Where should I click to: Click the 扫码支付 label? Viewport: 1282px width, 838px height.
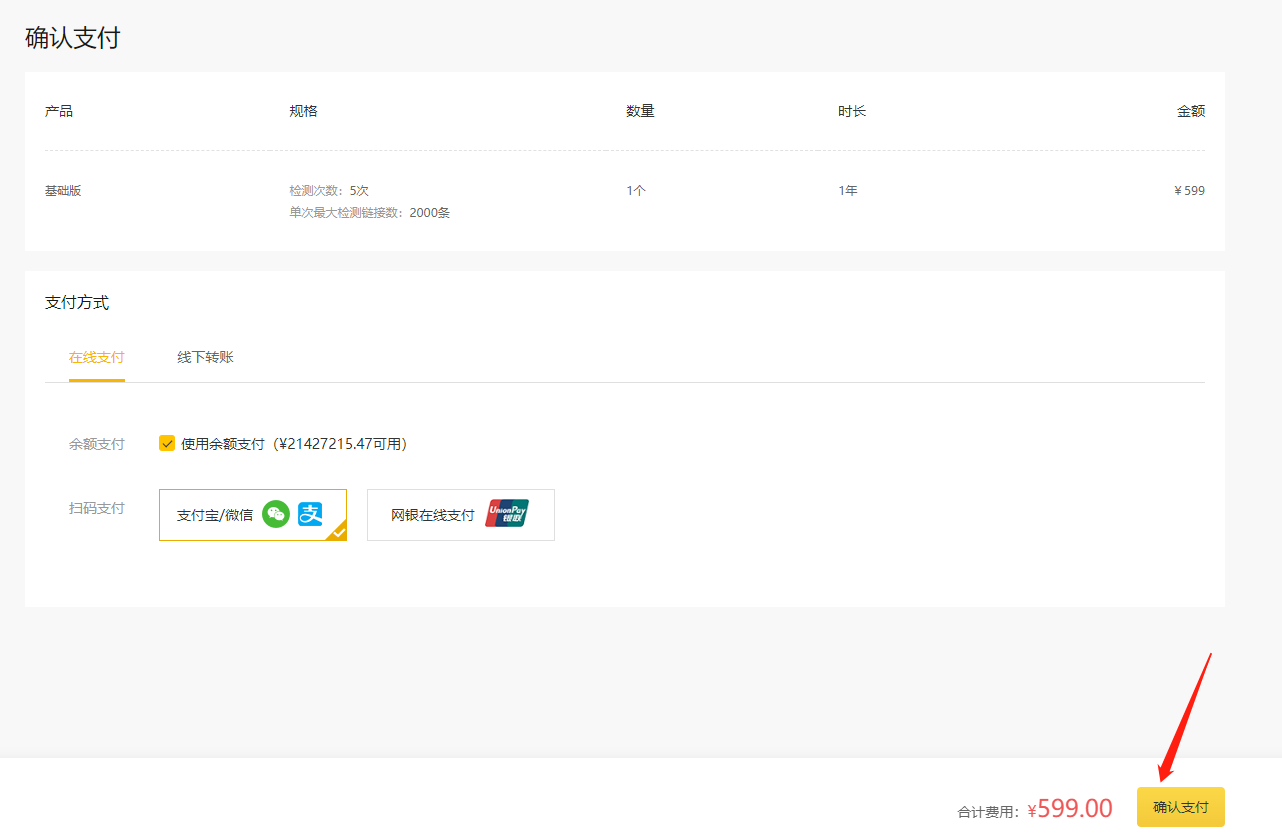(x=97, y=508)
